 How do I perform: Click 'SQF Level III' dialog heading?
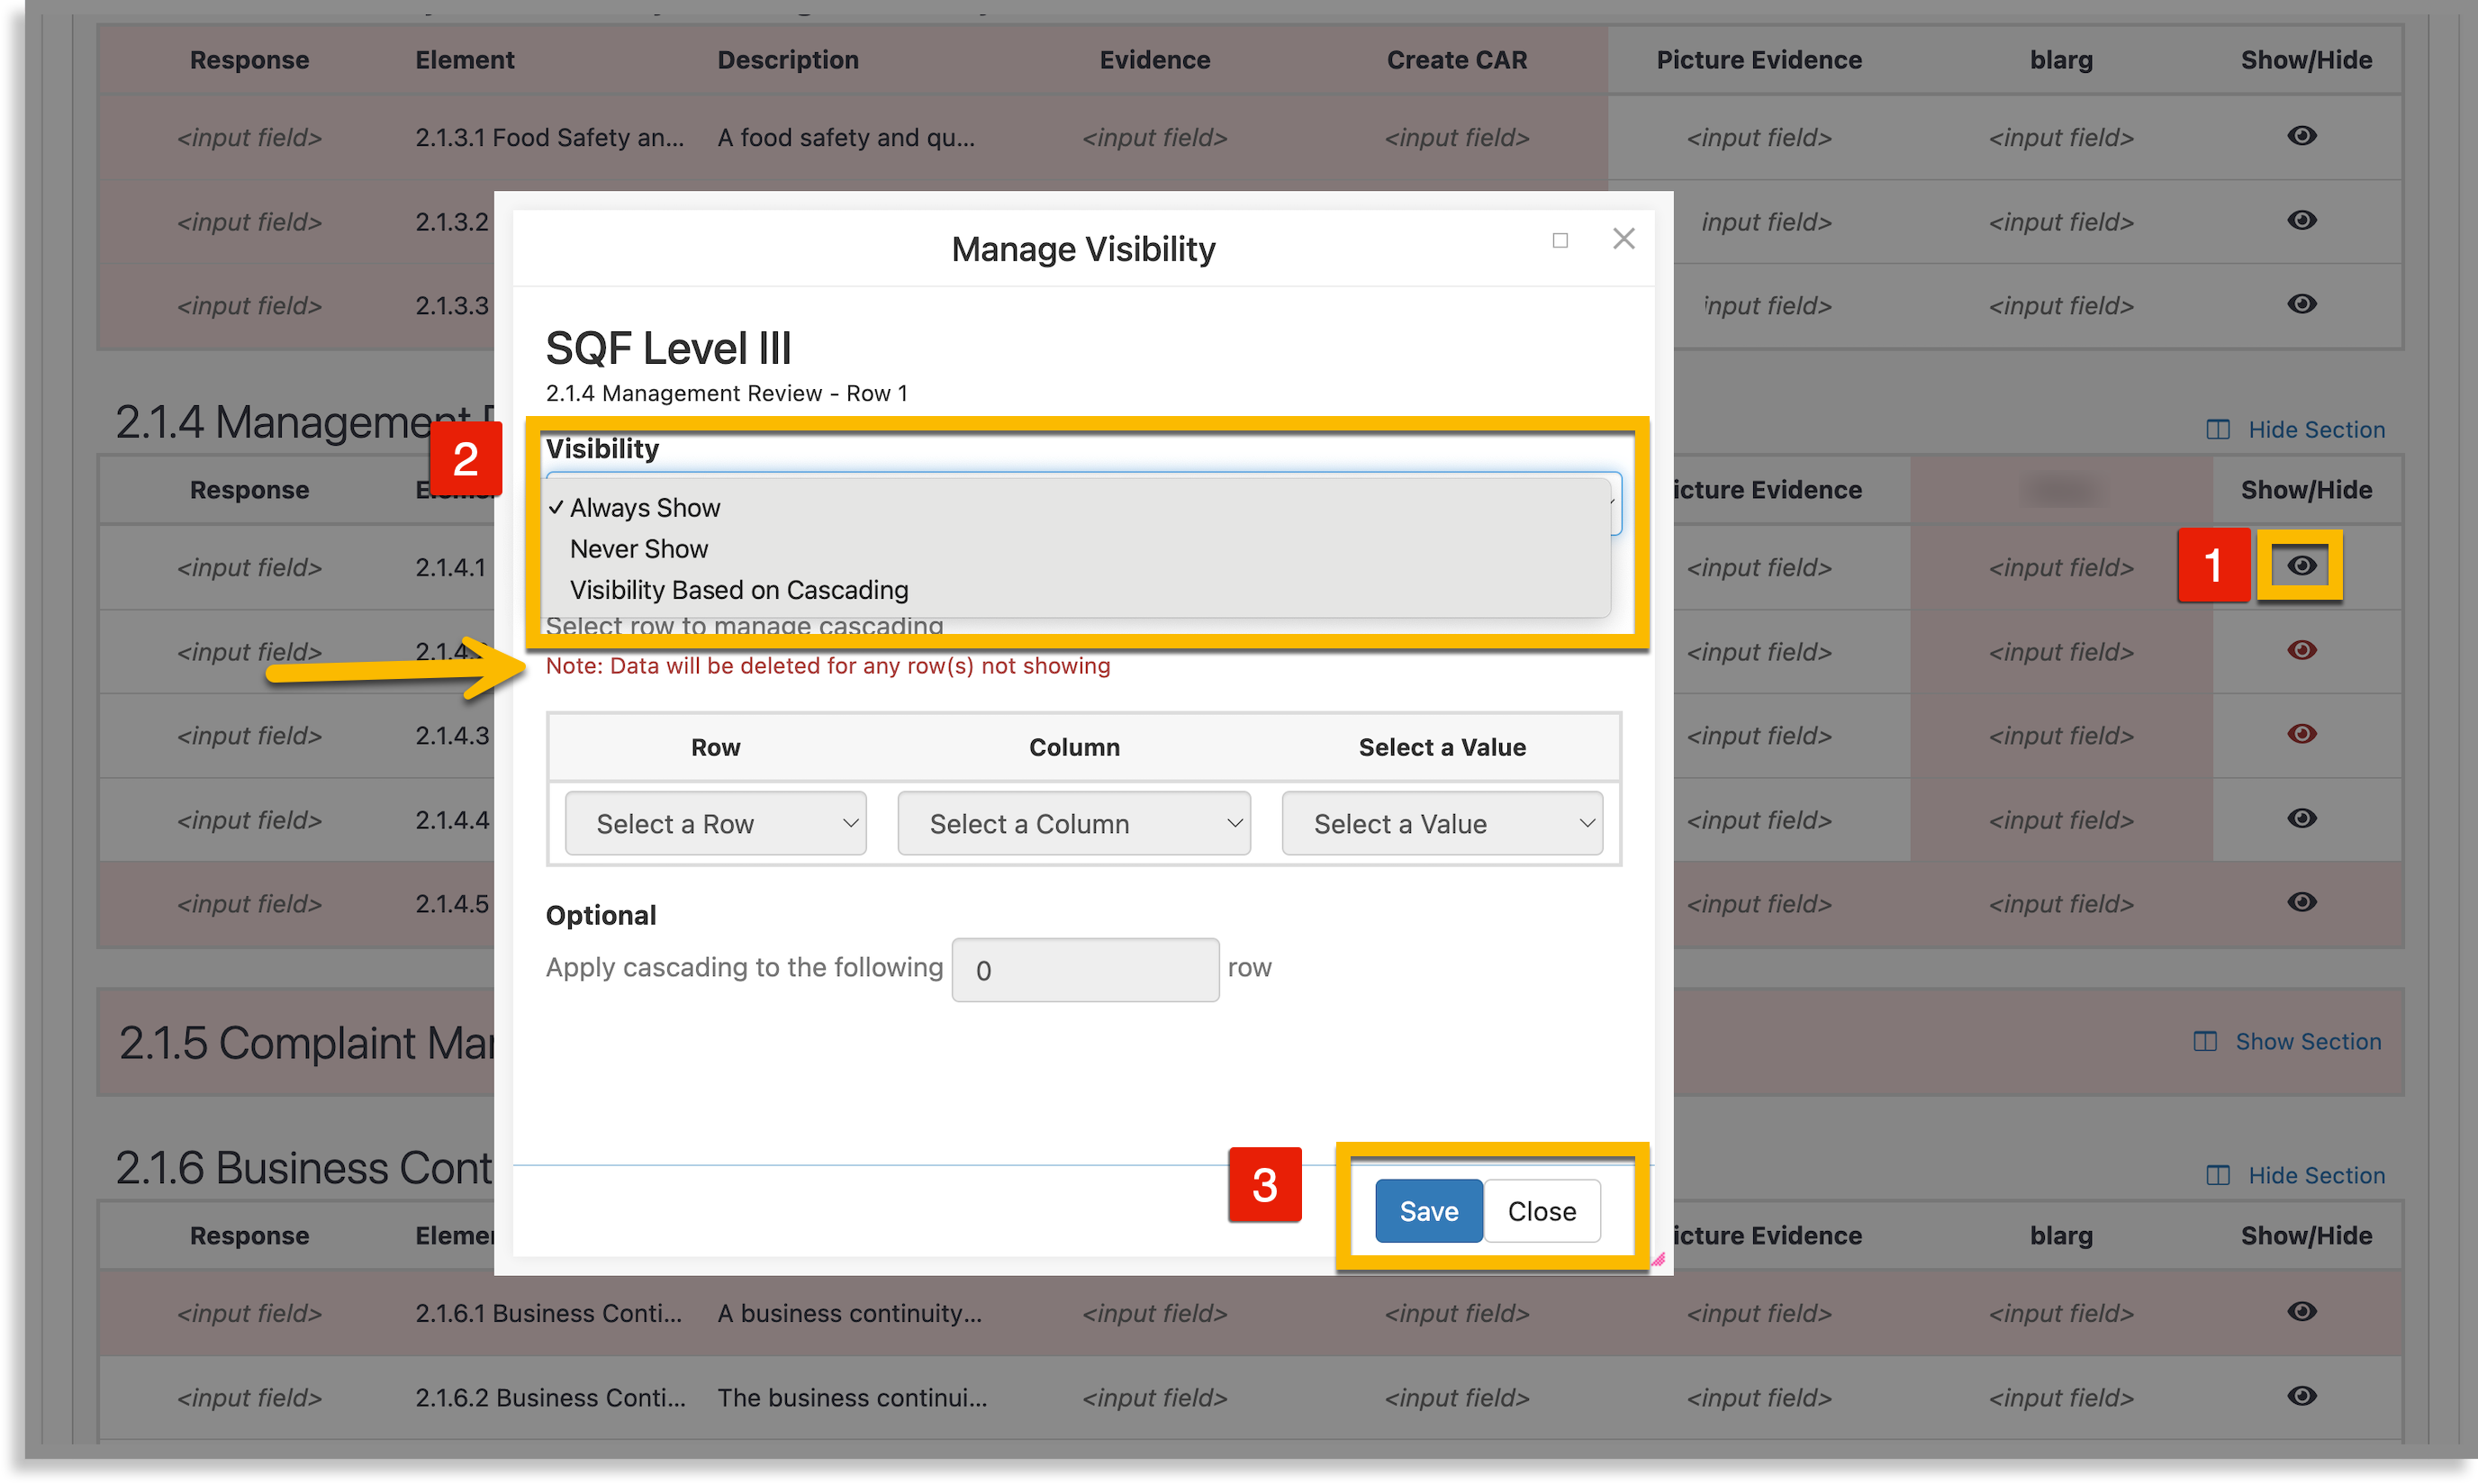click(x=668, y=349)
